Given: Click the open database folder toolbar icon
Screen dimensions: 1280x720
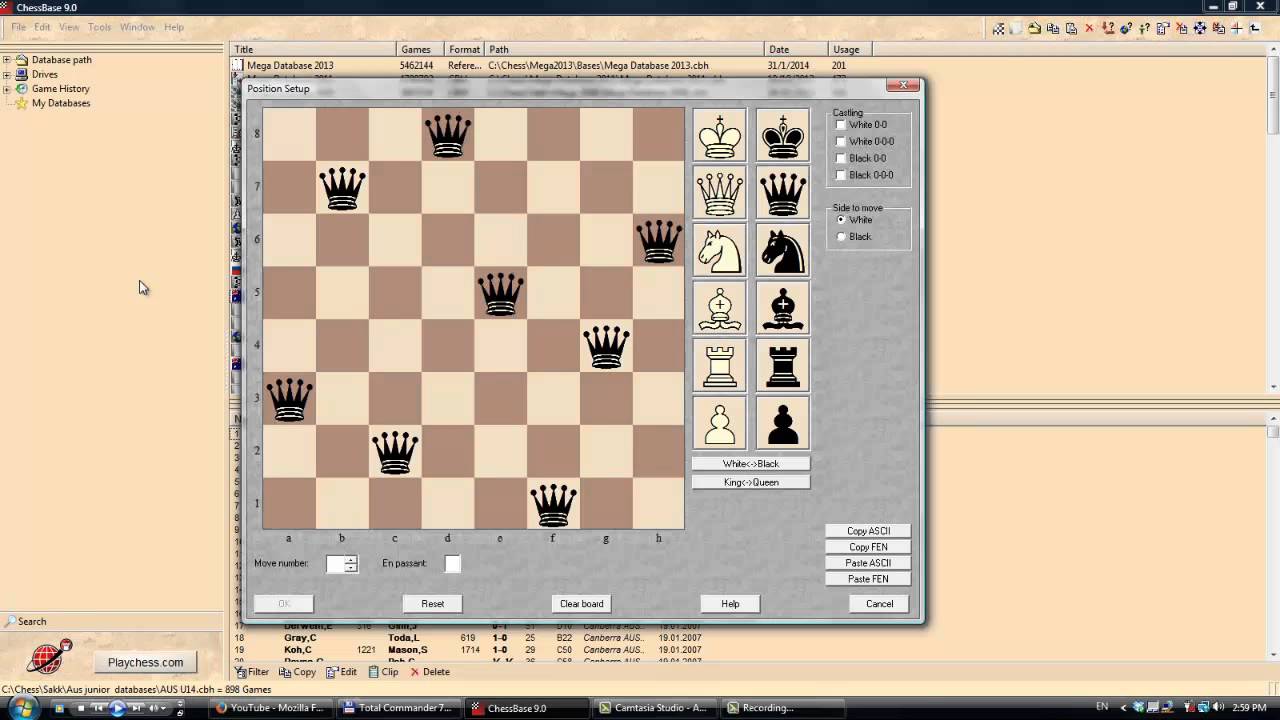Looking at the screenshot, I should [x=1034, y=28].
